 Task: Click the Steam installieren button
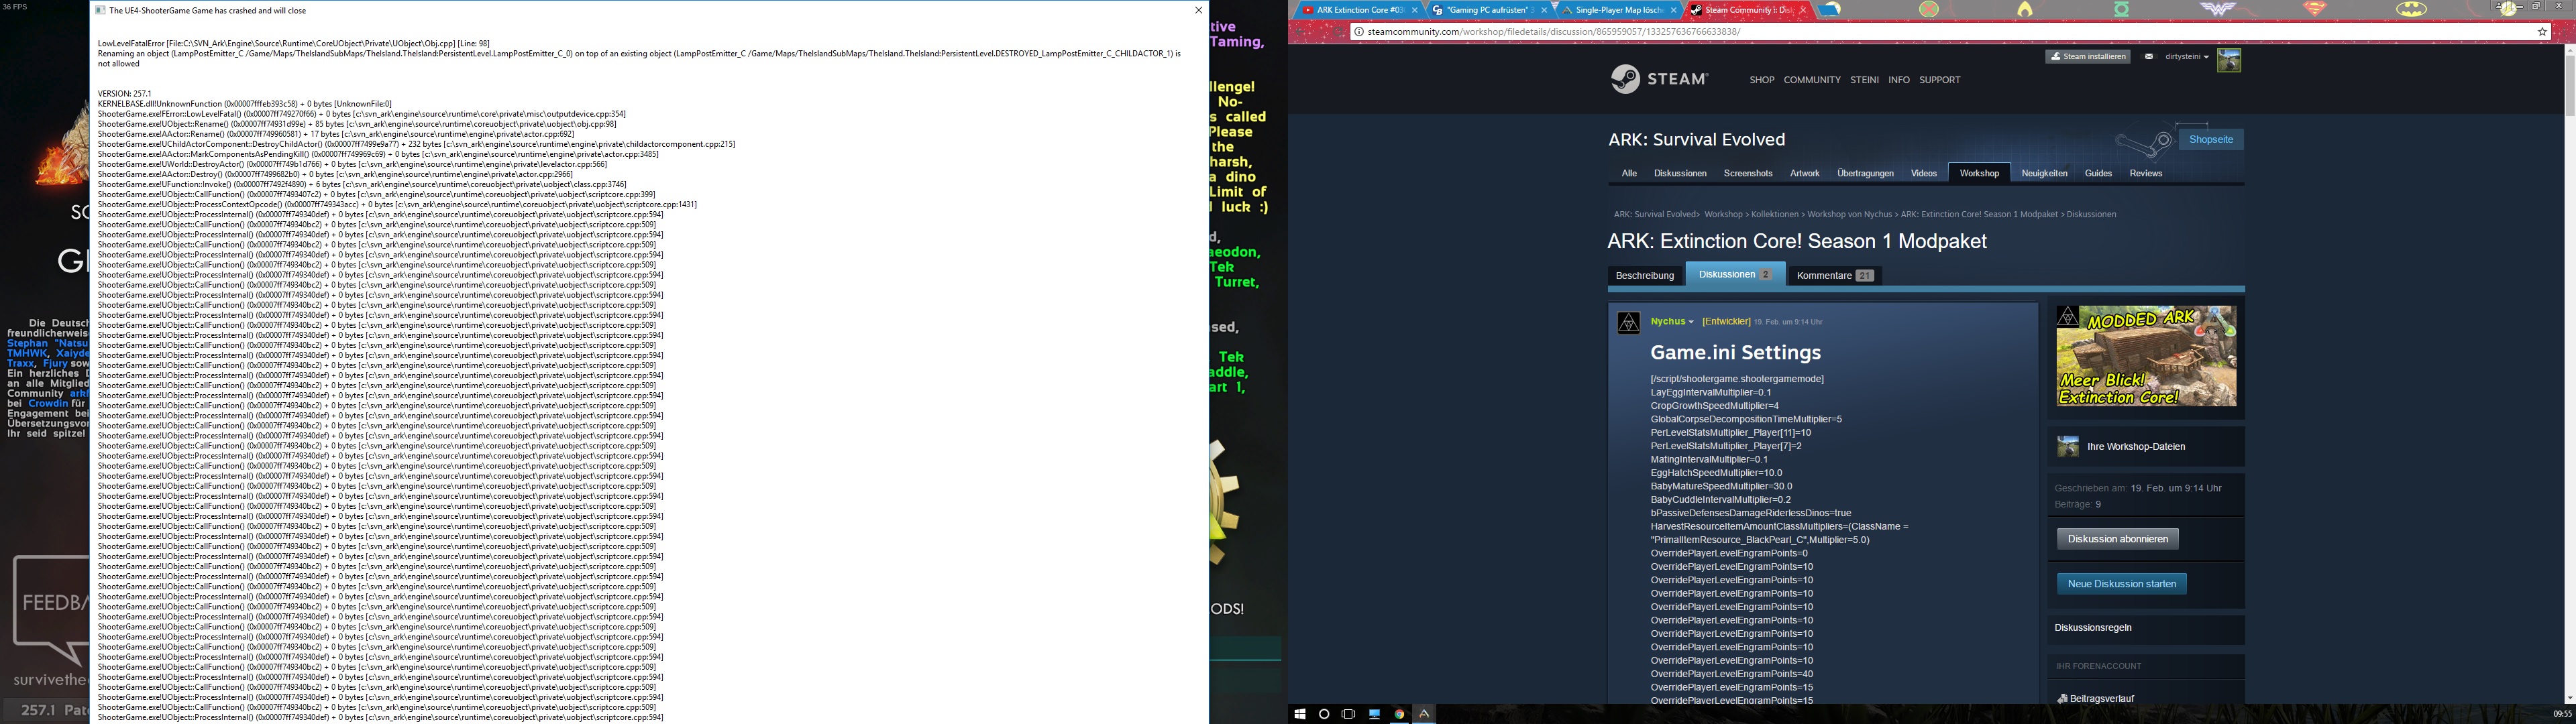point(2087,57)
